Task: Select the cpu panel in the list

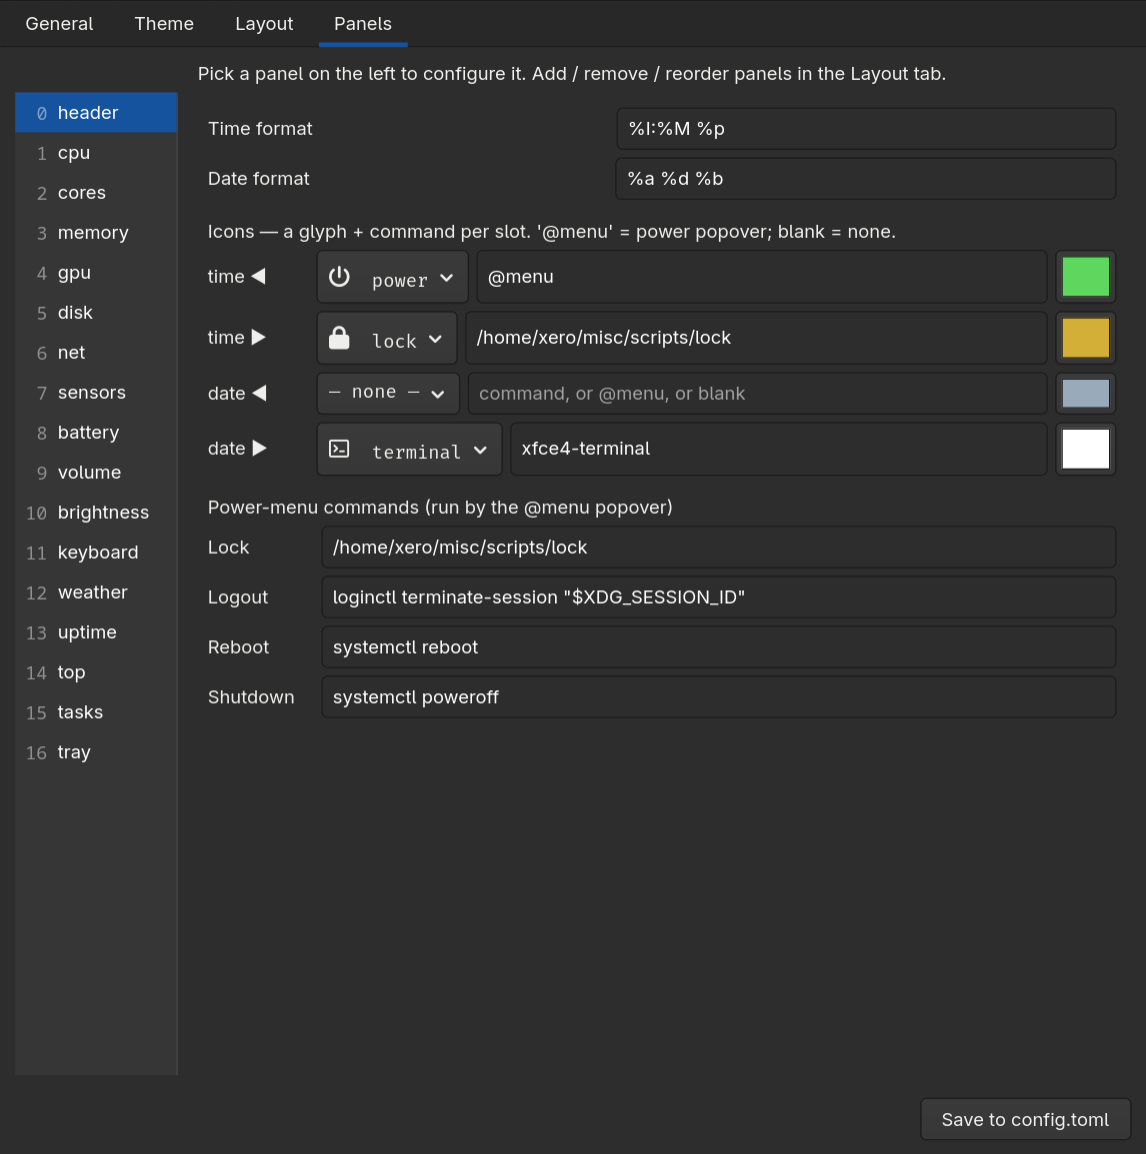Action: (96, 153)
